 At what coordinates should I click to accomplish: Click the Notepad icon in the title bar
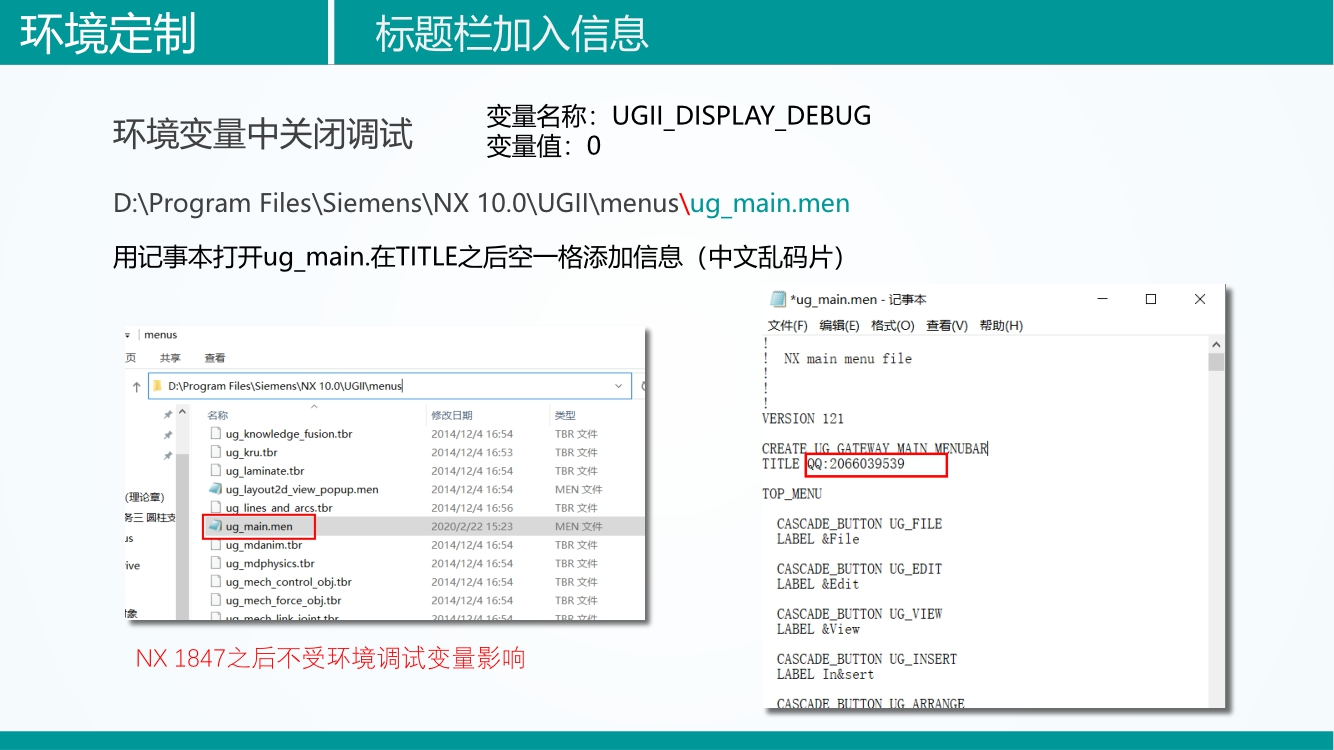[778, 299]
